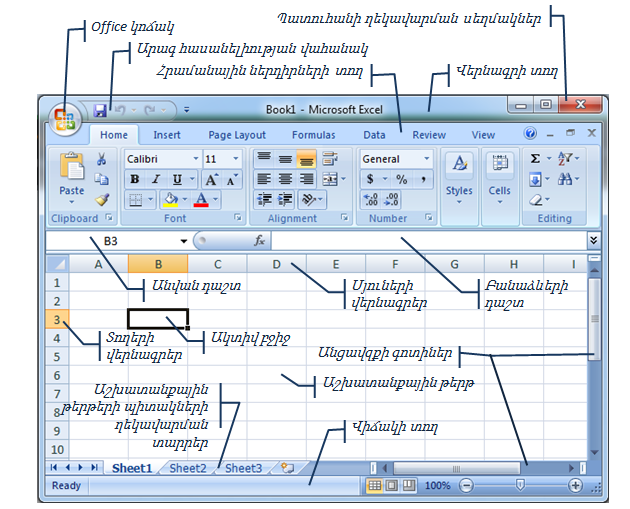Click the Insert Worksheet tab icon

click(287, 467)
